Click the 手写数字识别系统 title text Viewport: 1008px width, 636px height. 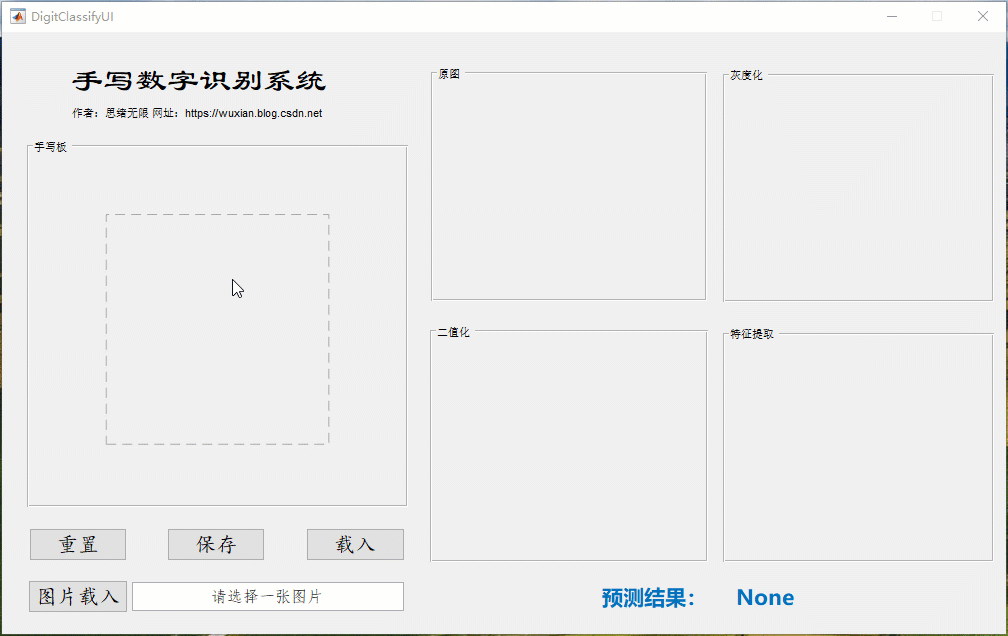(199, 81)
